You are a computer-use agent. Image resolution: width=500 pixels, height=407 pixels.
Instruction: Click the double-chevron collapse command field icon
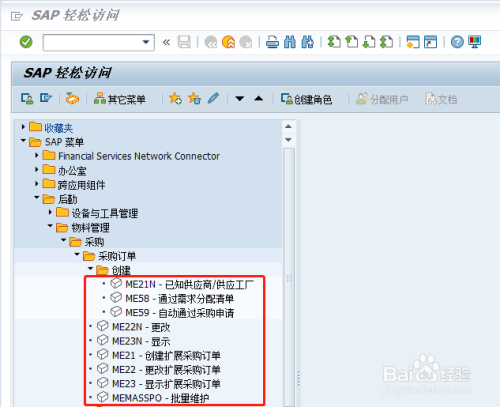click(166, 42)
